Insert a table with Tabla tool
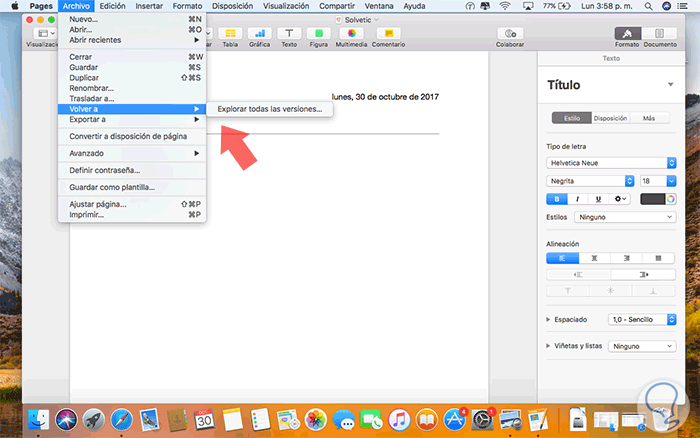Screen dimensions: 700x438 (230, 34)
